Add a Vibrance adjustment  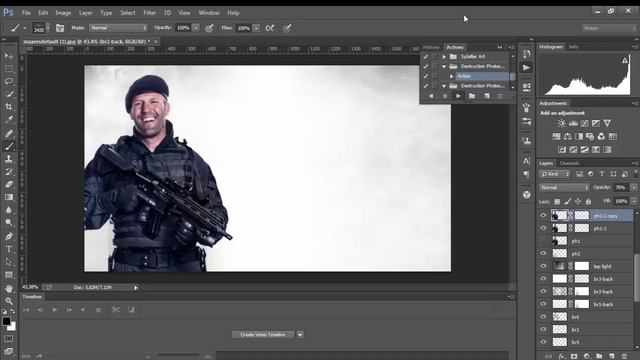pos(607,123)
